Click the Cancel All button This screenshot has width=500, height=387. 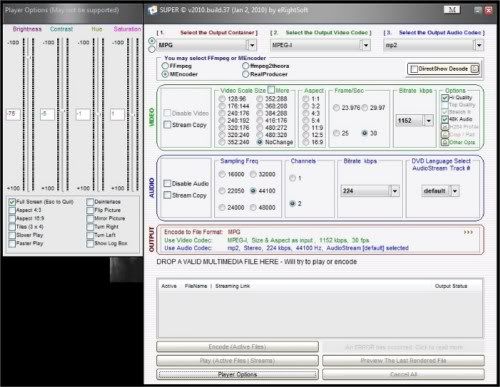coord(403,374)
